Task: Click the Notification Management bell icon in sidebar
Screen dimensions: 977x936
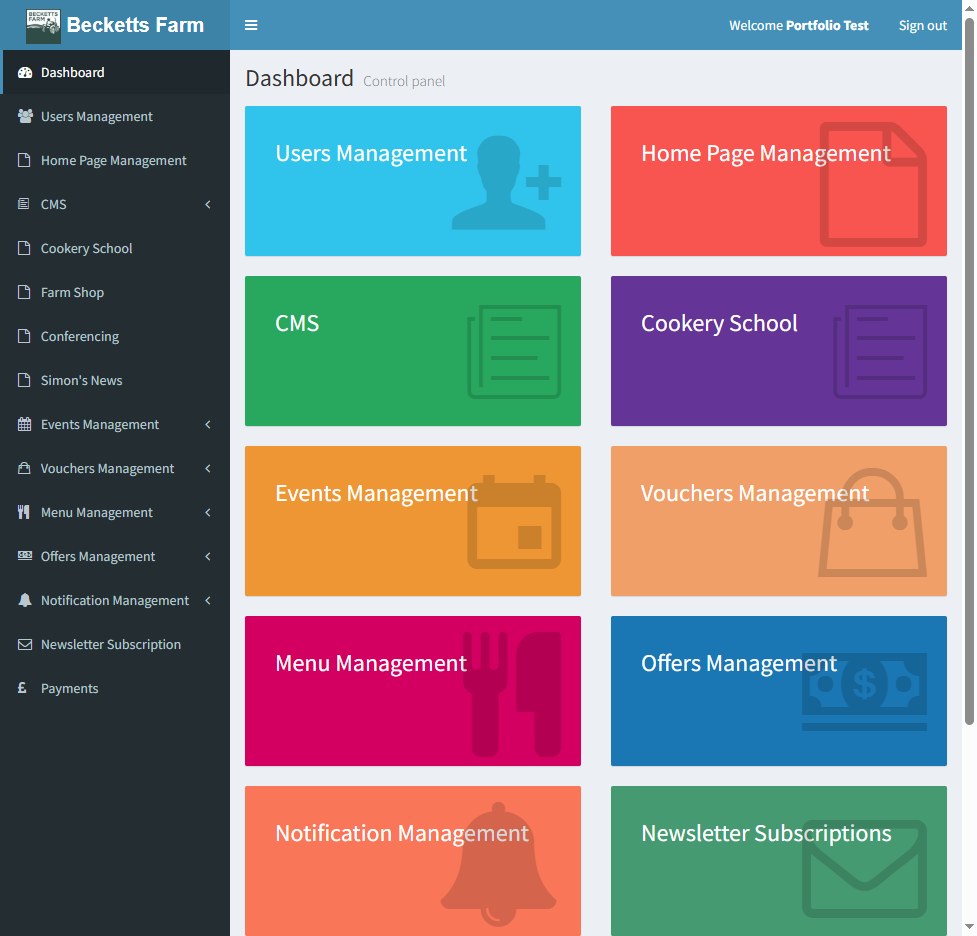Action: [x=25, y=600]
